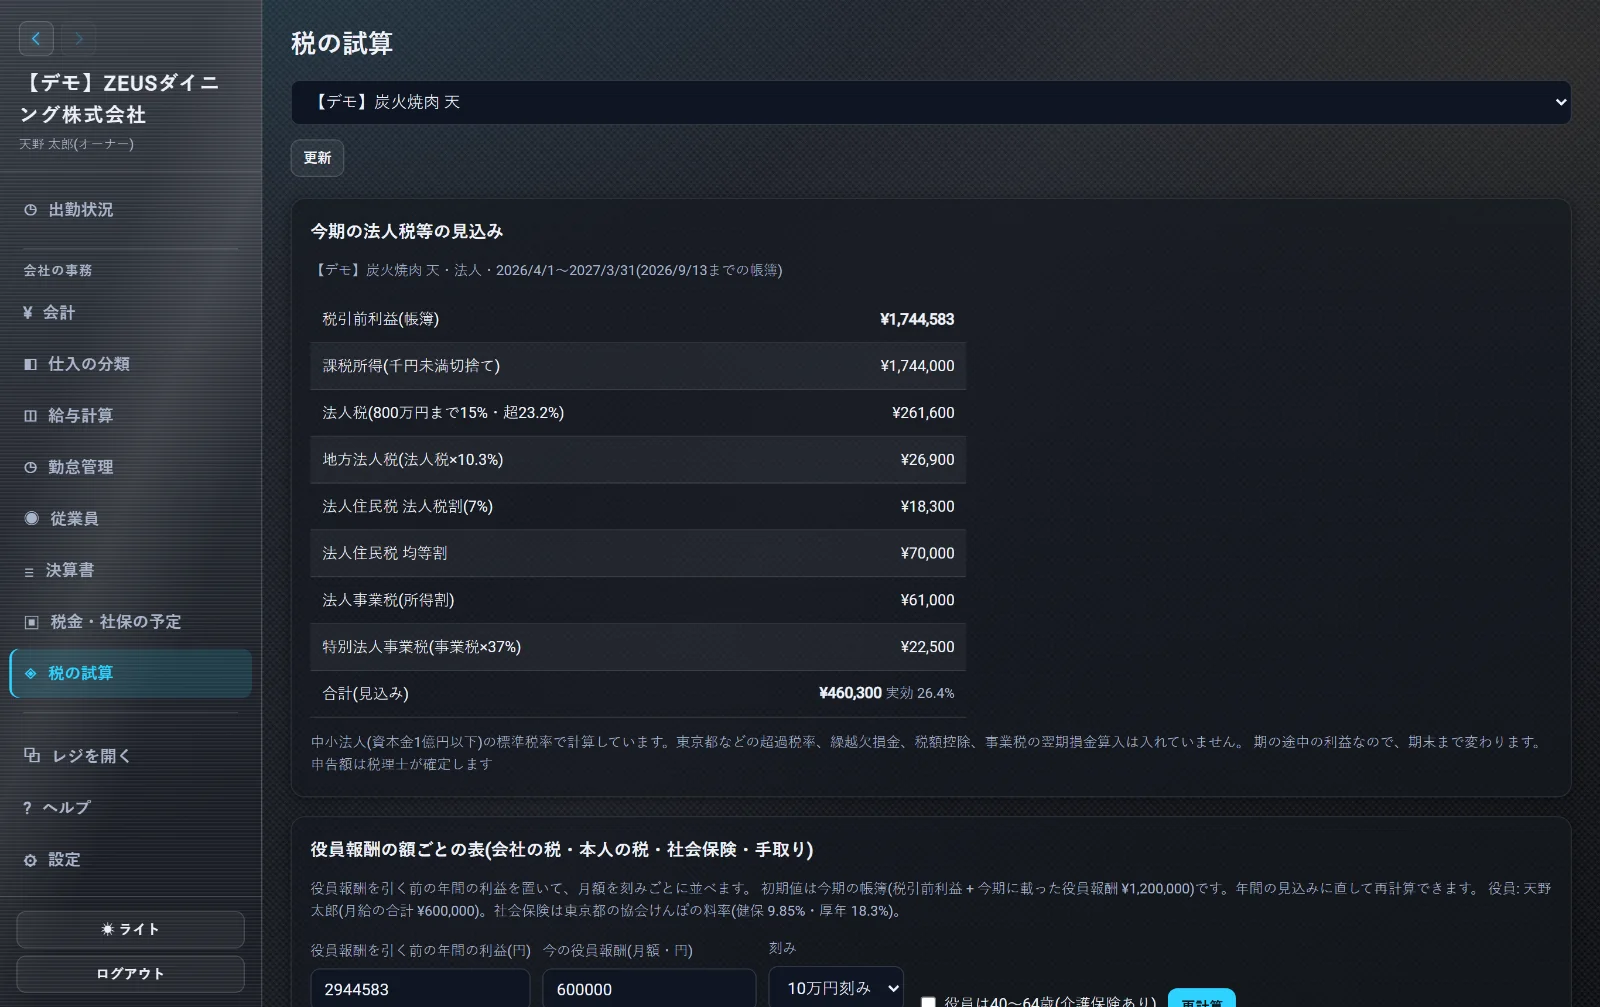Viewport: 1600px width, 1007px height.
Task: Open 決算書 from the sidebar
Action: point(130,570)
